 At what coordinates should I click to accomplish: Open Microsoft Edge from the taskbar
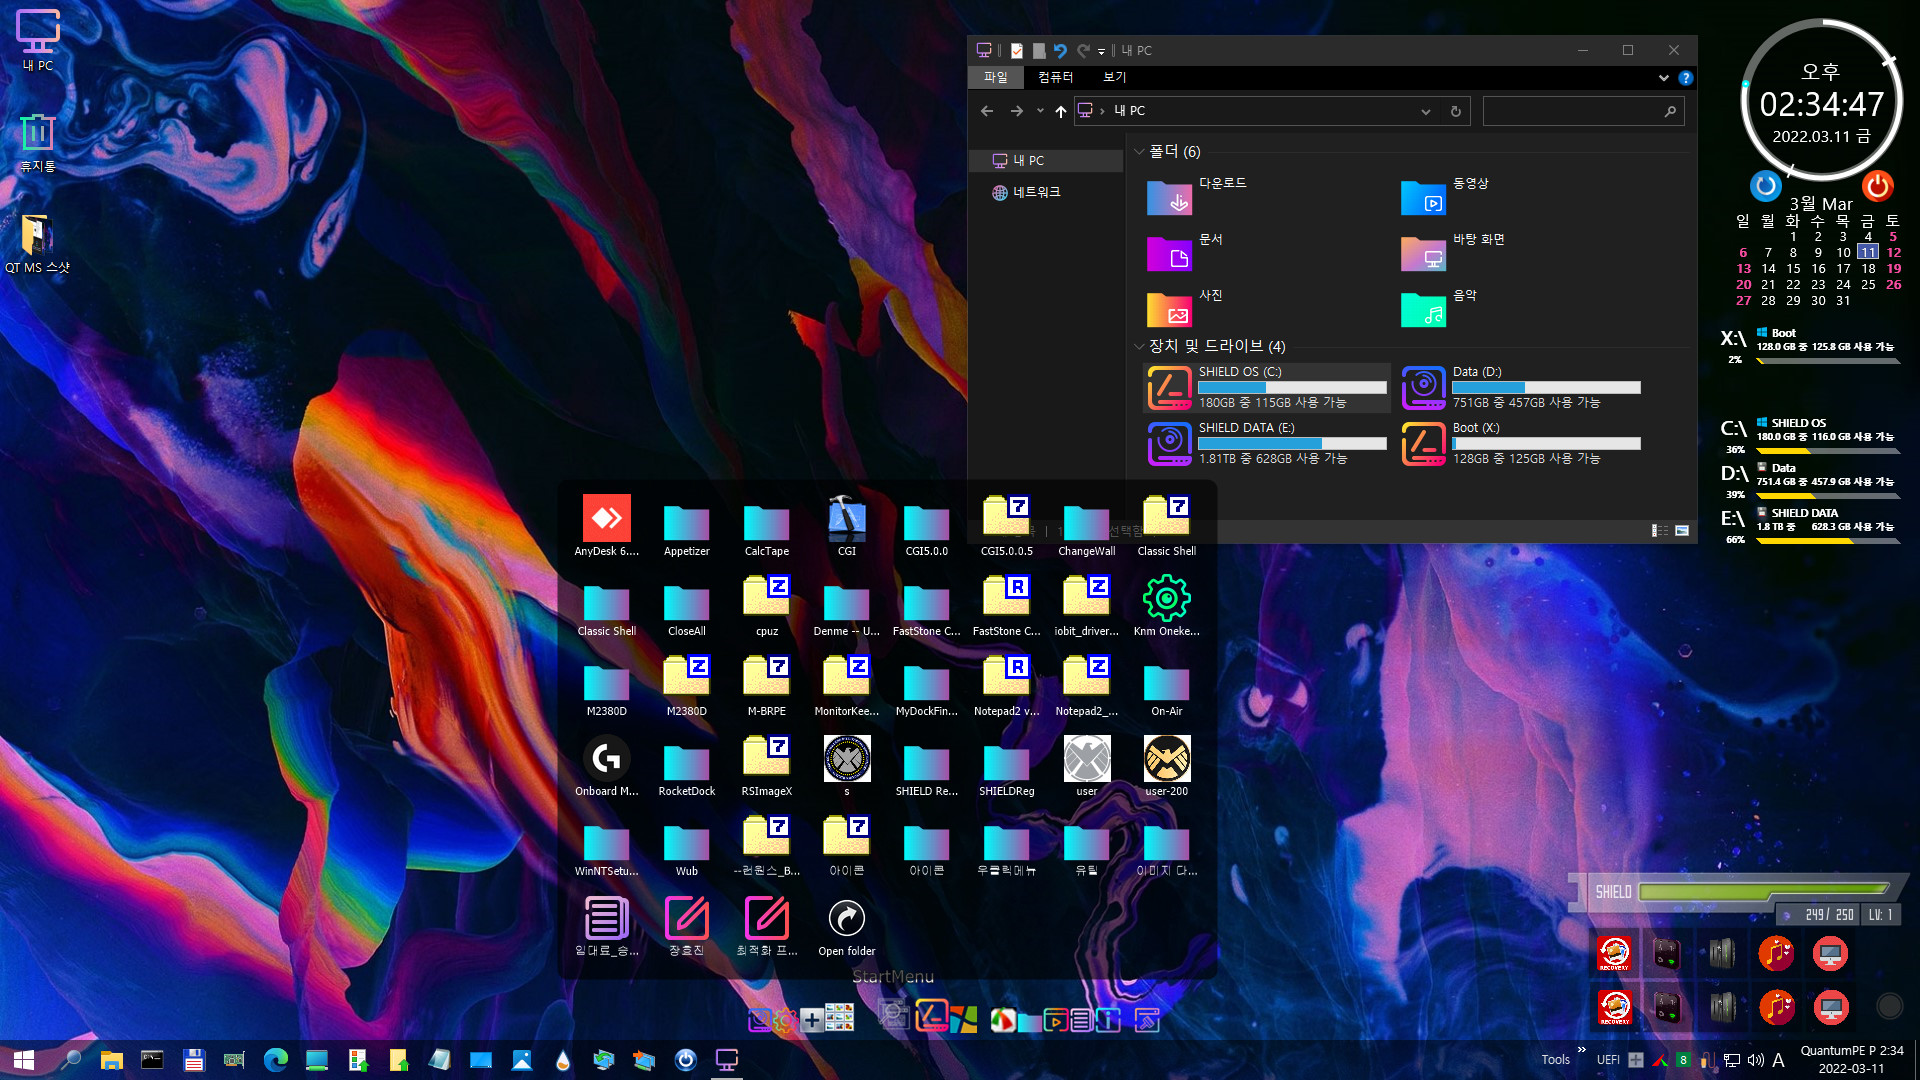276,1060
